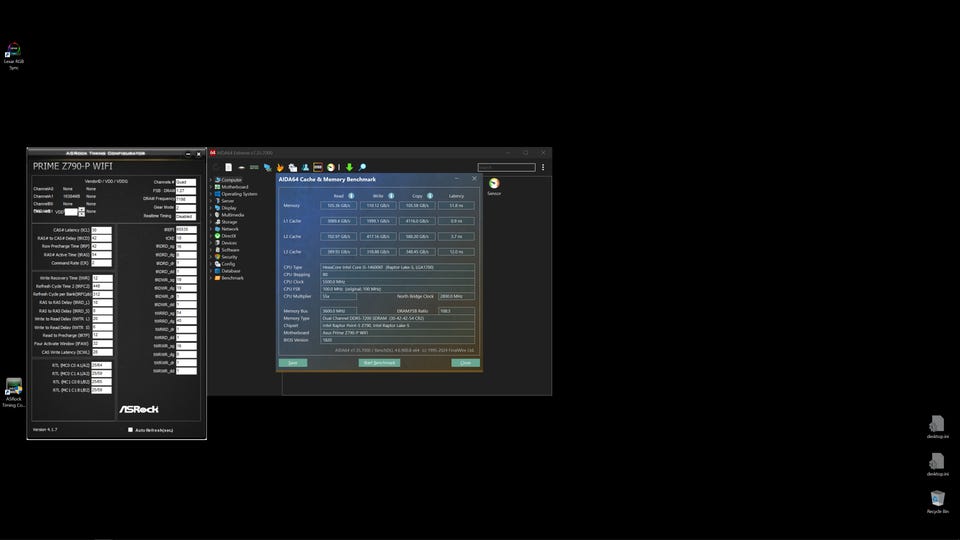Expand the Motherboard tree node
The height and width of the screenshot is (540, 960).
click(x=211, y=187)
